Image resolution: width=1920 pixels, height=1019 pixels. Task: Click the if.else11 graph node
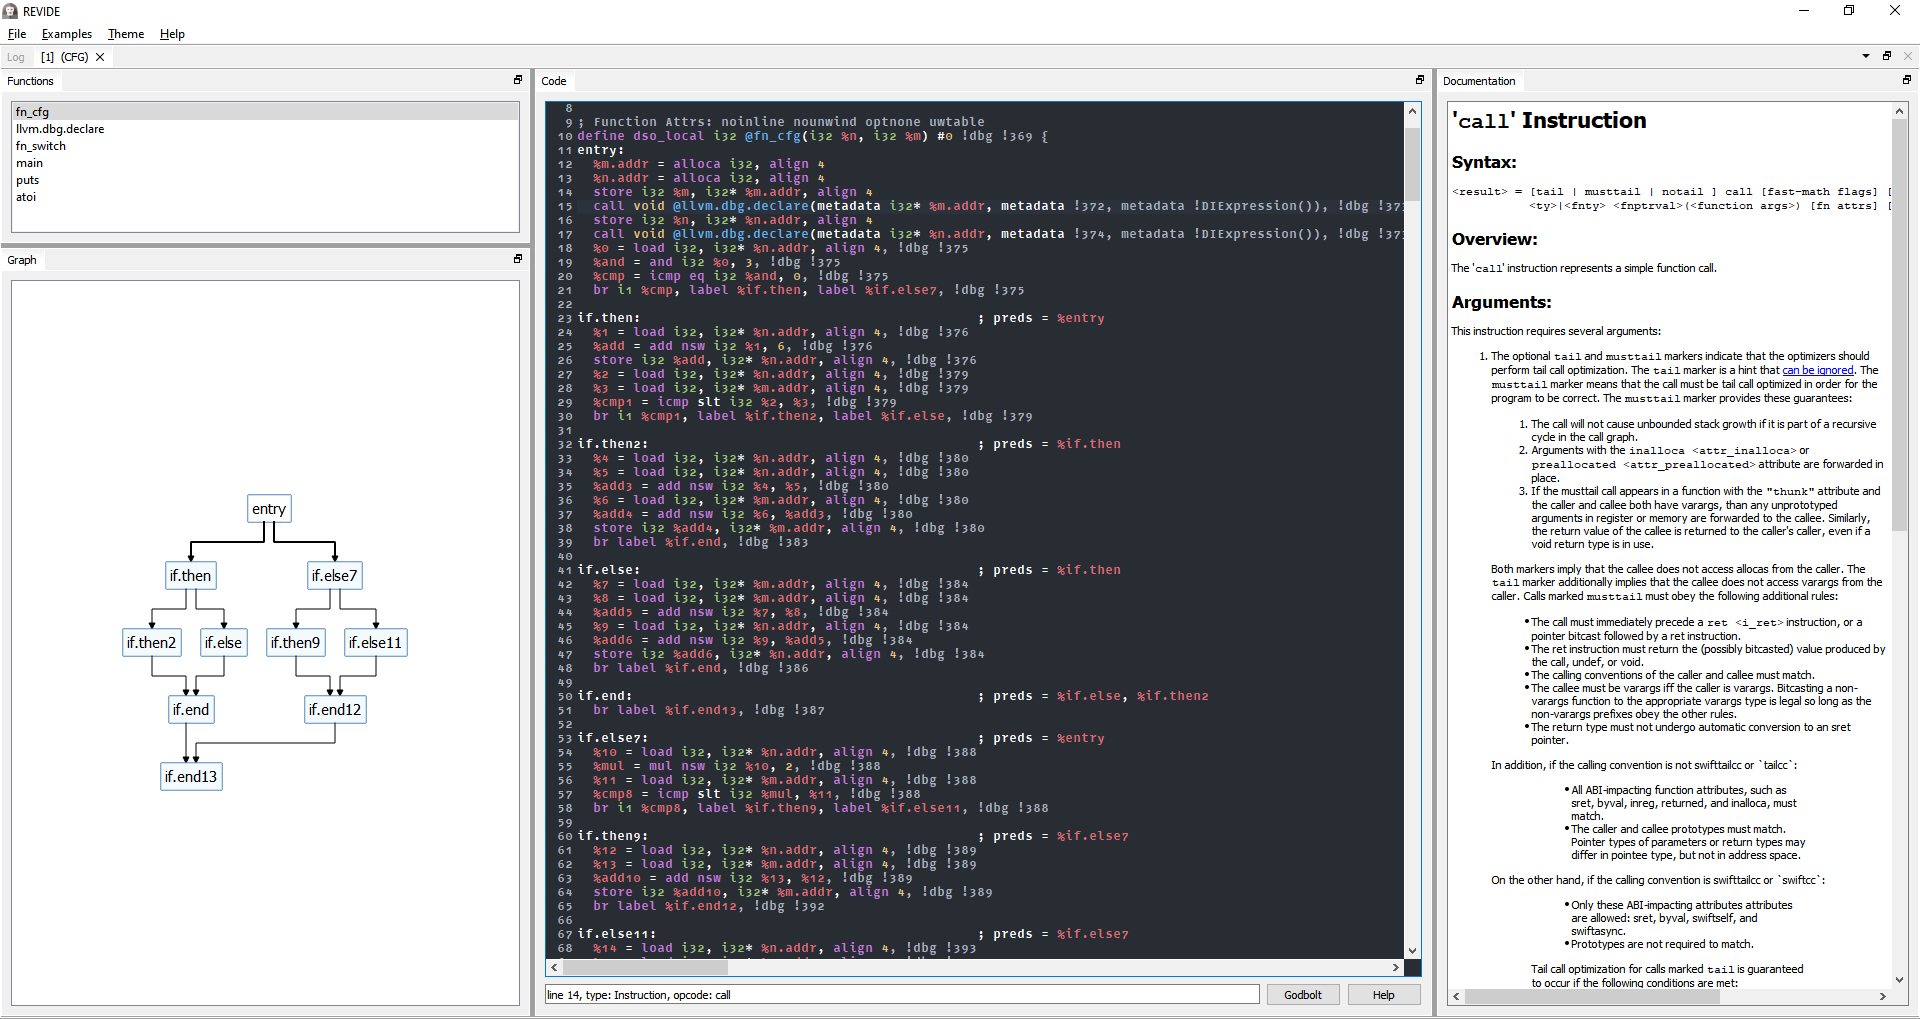point(375,643)
